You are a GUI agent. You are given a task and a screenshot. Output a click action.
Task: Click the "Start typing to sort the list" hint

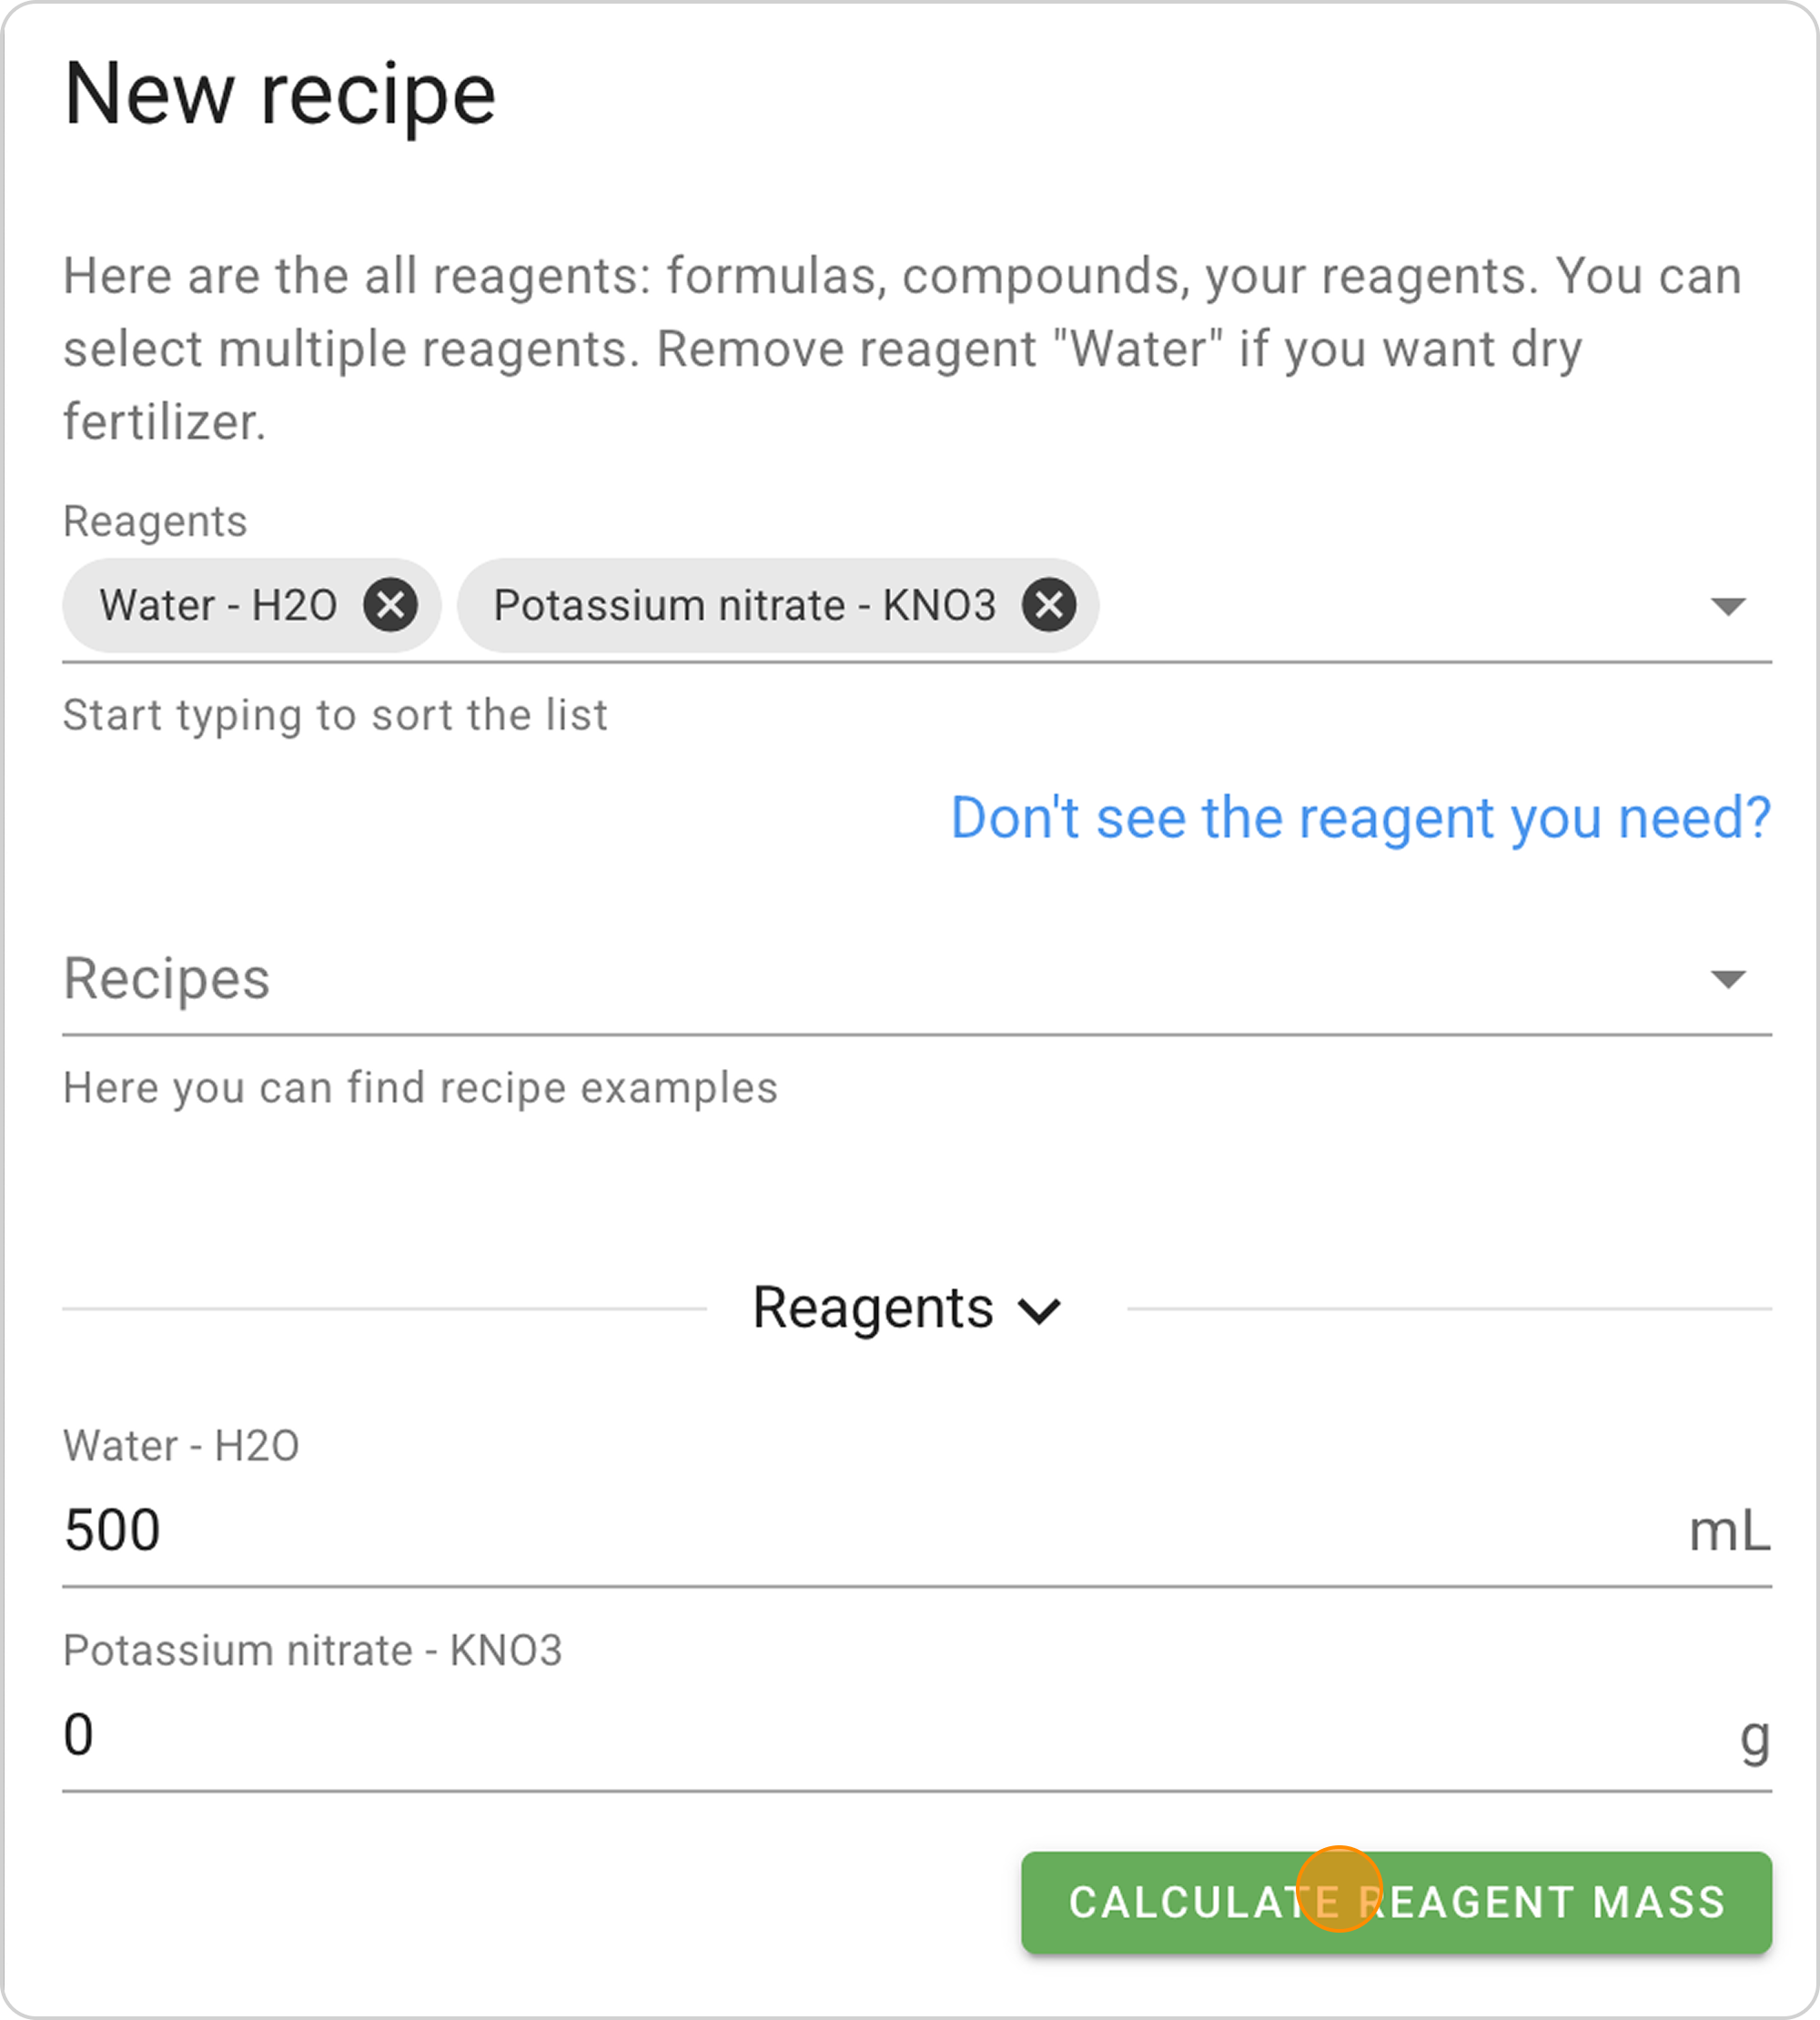[x=335, y=715]
